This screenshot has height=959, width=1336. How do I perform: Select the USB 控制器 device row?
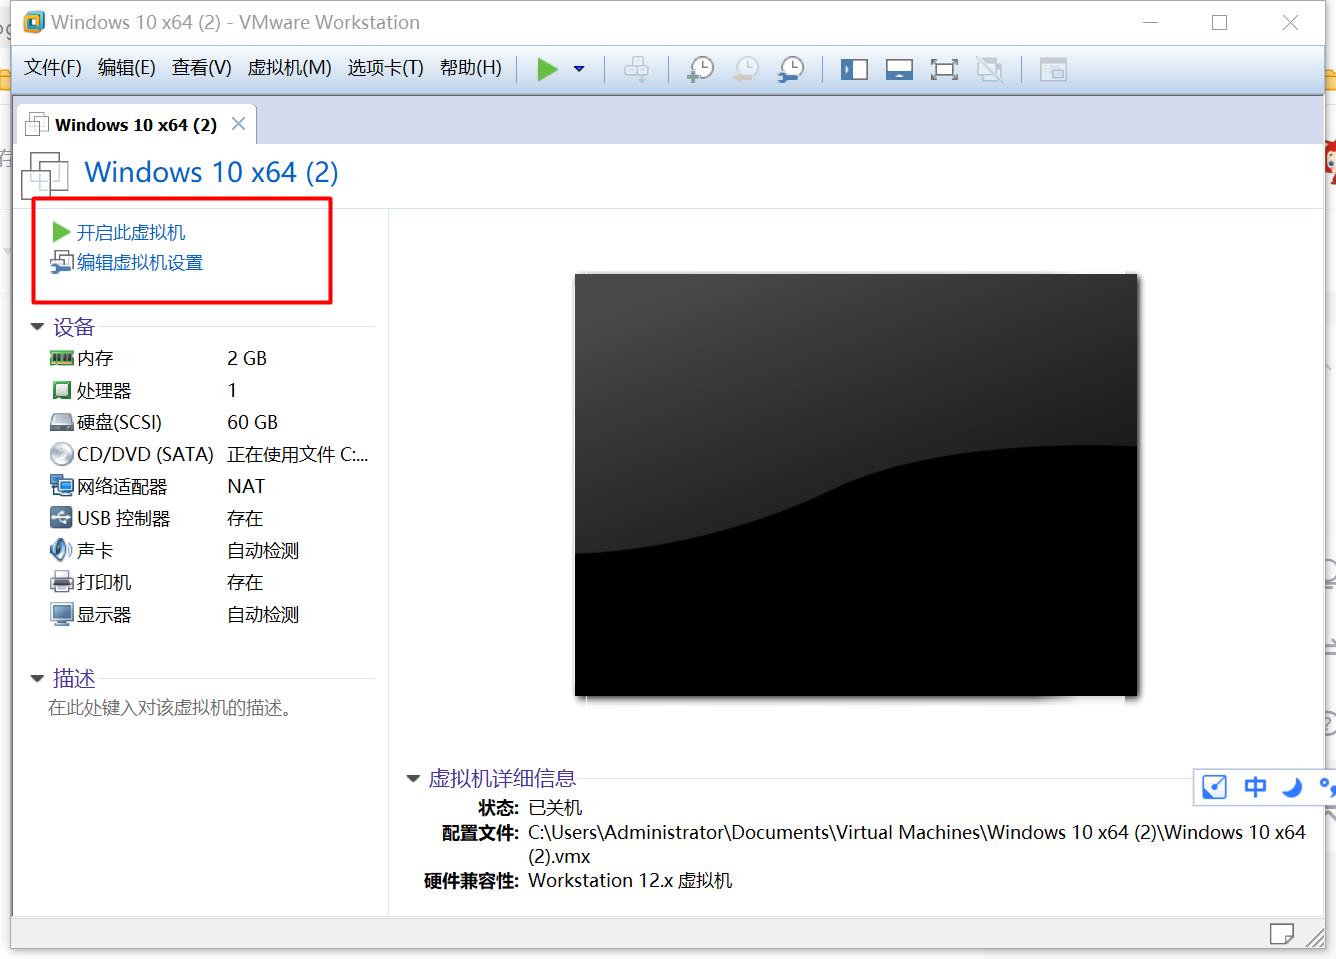[x=210, y=518]
